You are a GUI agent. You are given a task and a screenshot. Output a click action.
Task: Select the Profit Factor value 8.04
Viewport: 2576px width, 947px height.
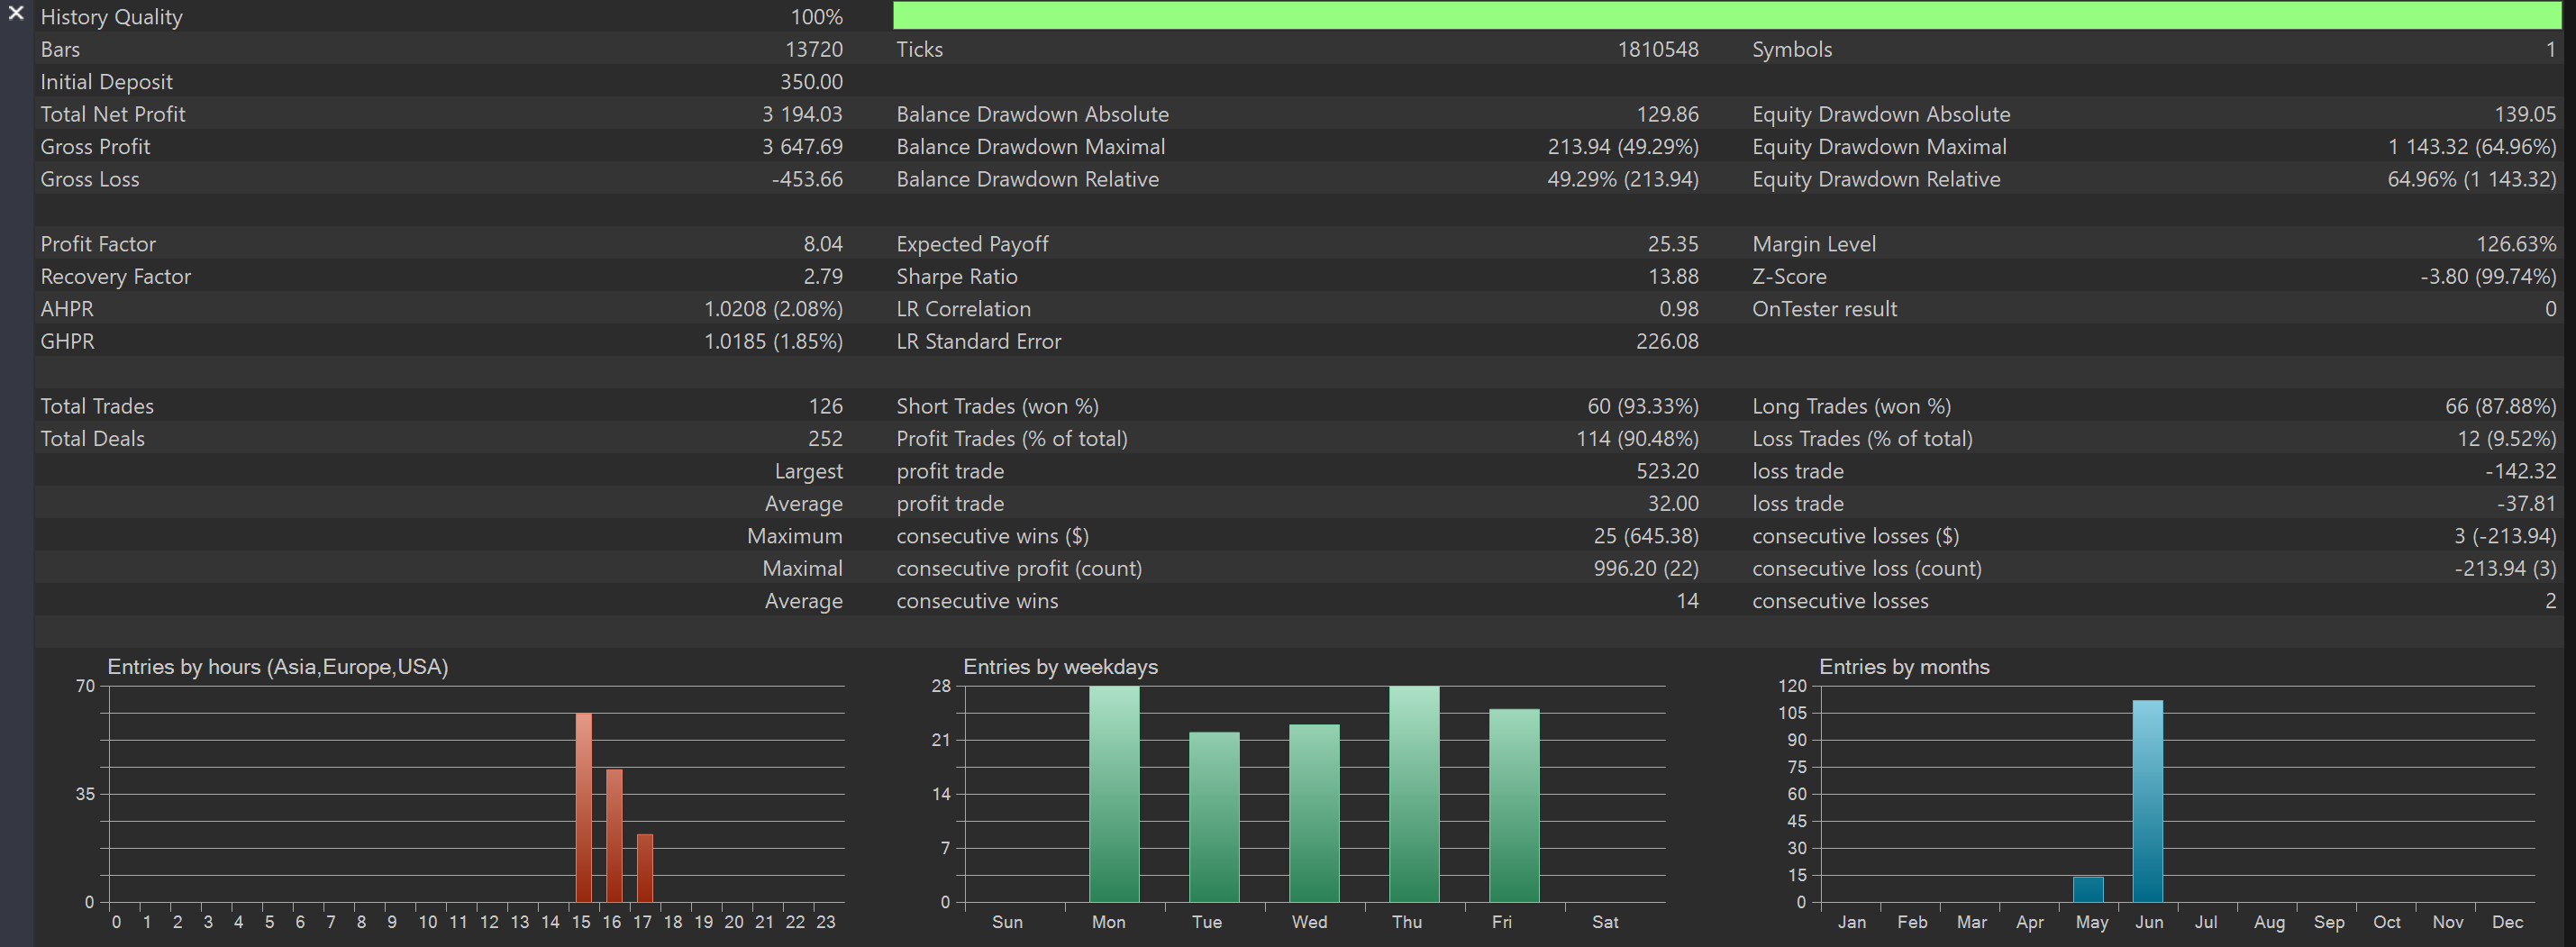tap(823, 244)
